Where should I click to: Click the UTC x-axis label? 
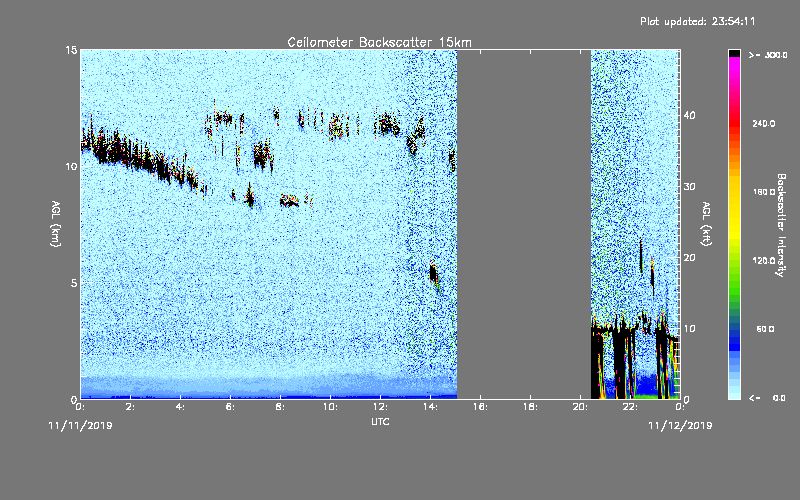tap(380, 421)
